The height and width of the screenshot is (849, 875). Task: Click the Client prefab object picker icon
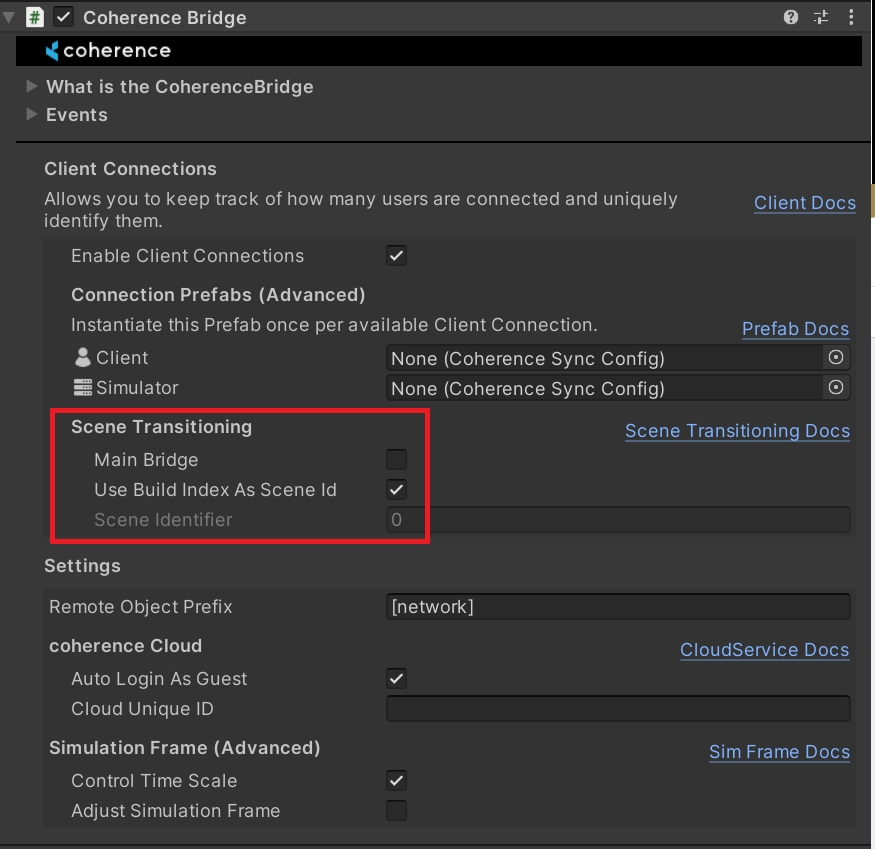coord(837,357)
